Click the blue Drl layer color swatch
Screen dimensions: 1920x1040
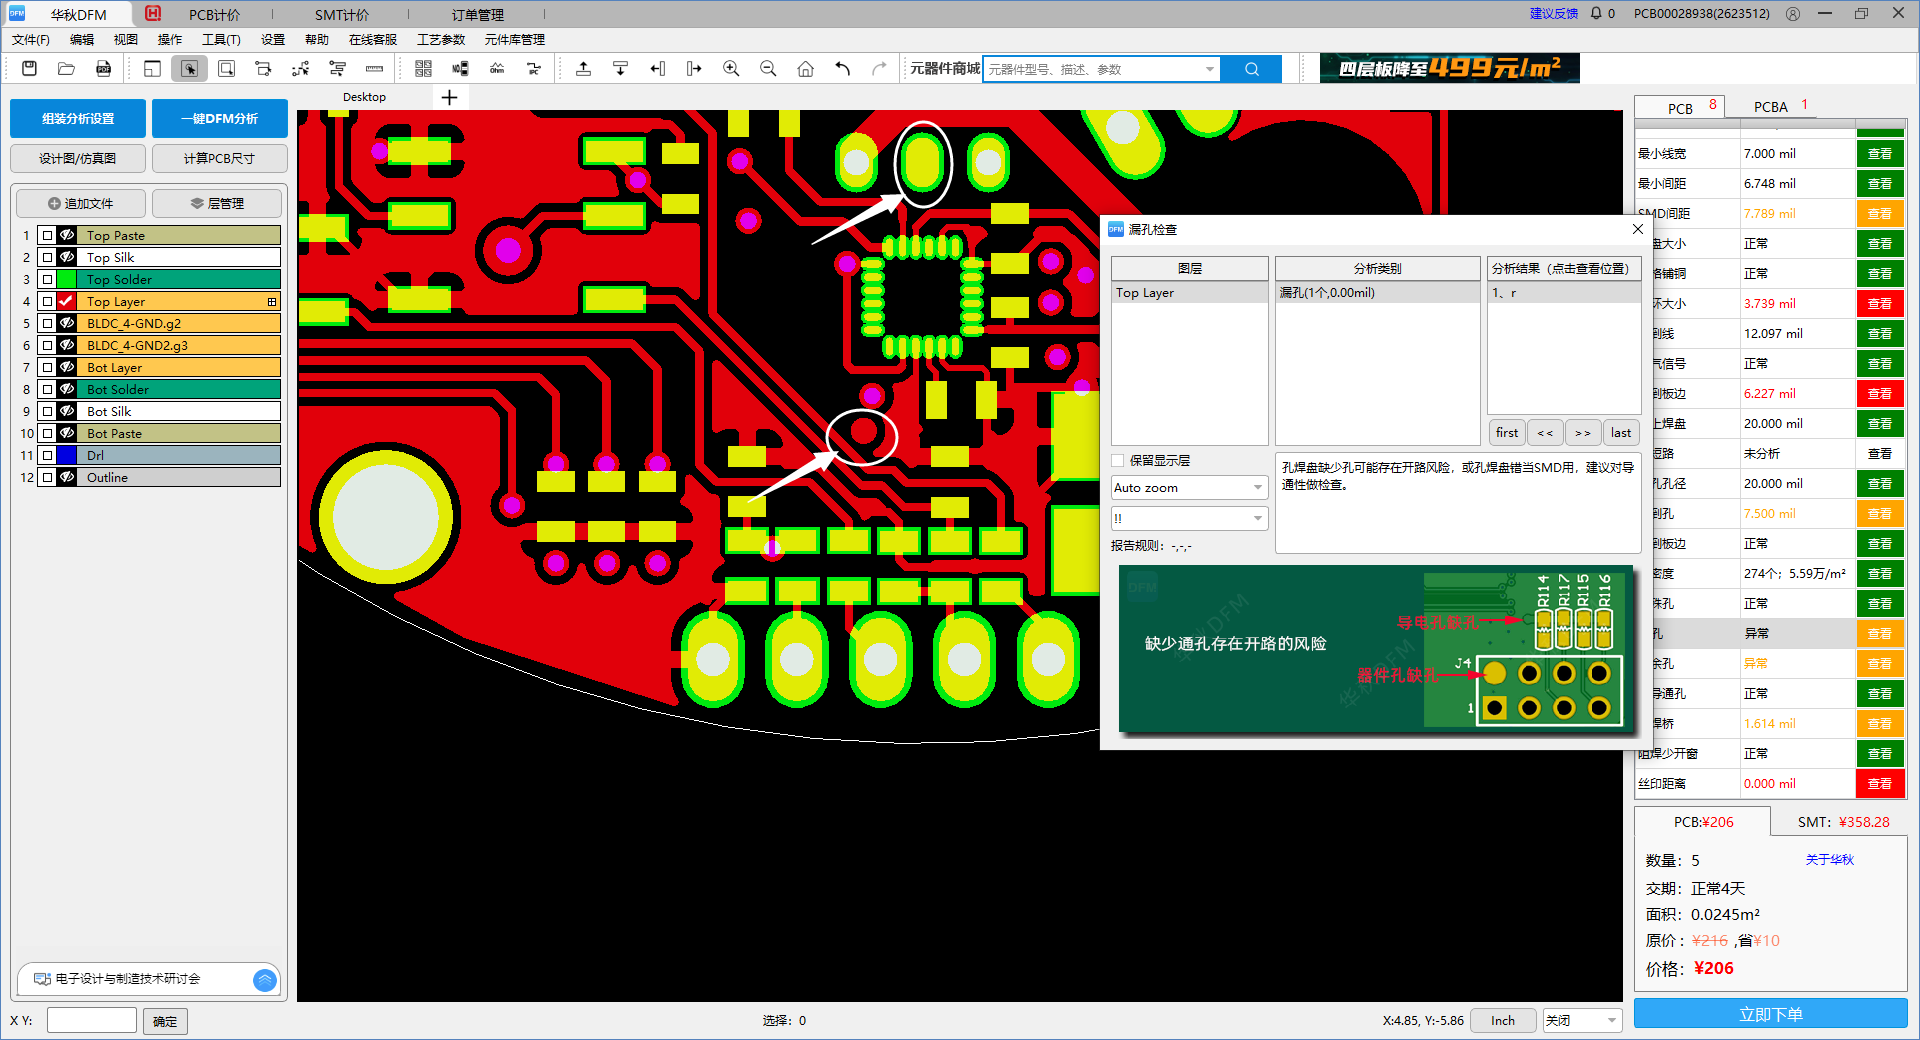click(67, 455)
